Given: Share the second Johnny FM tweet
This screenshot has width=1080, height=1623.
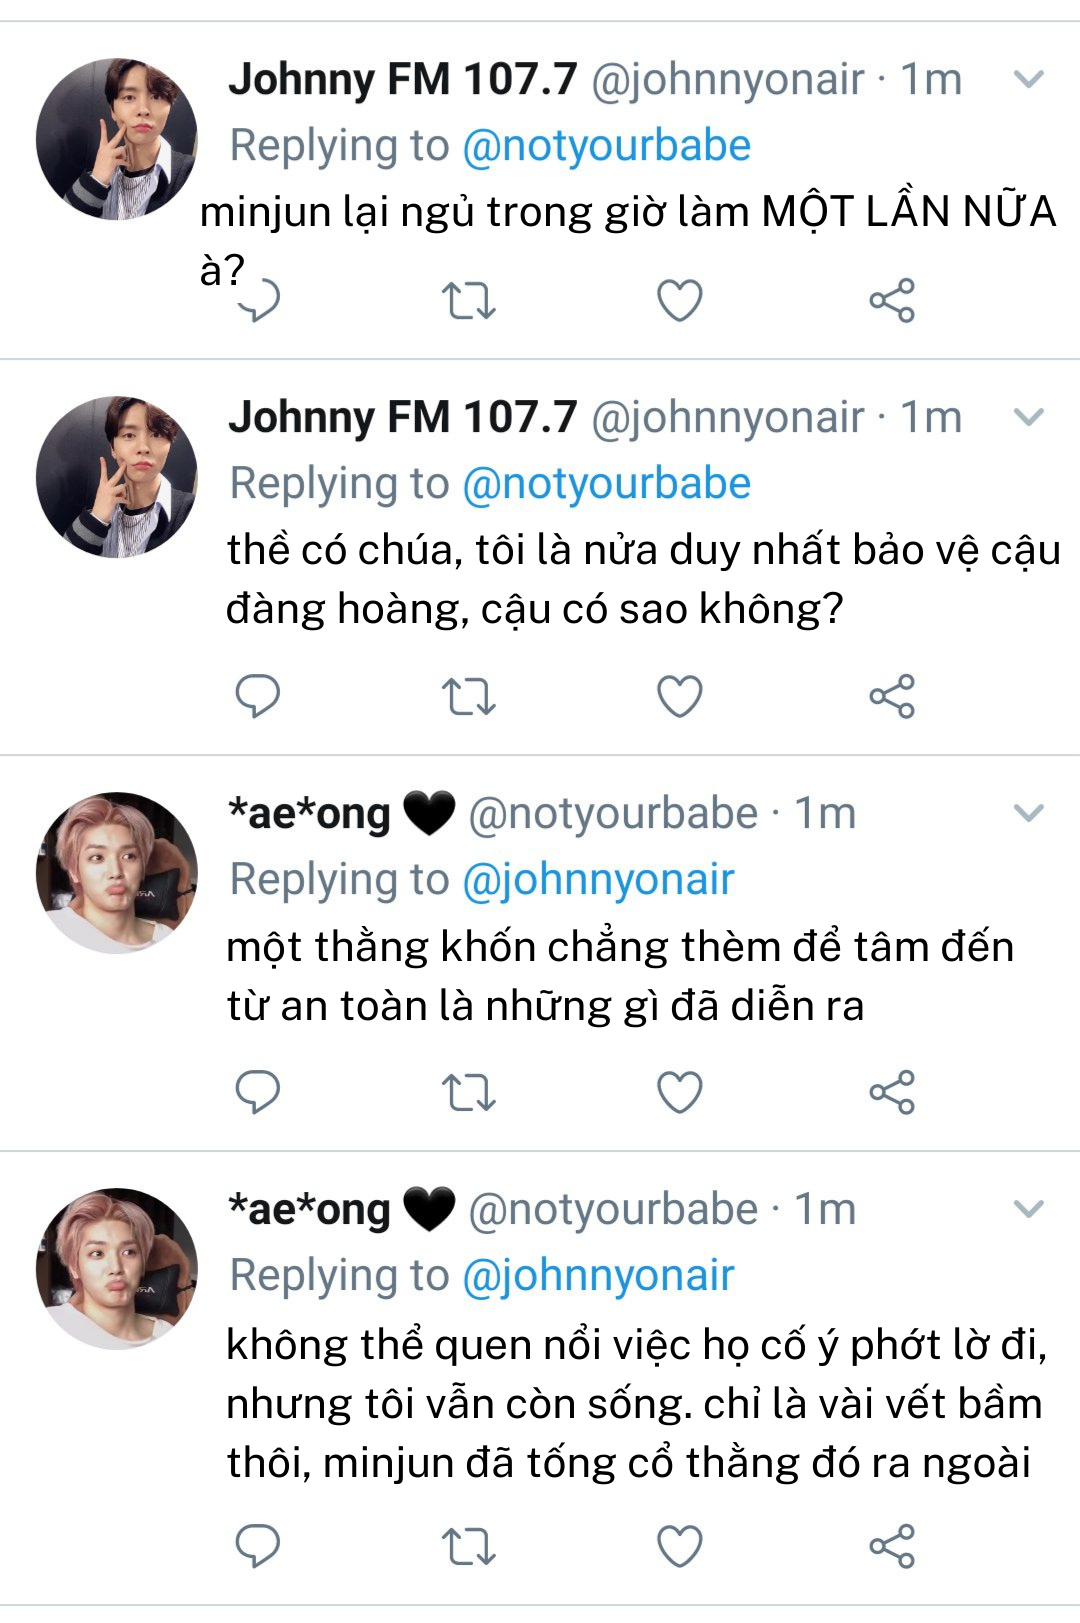Looking at the screenshot, I should pyautogui.click(x=891, y=696).
